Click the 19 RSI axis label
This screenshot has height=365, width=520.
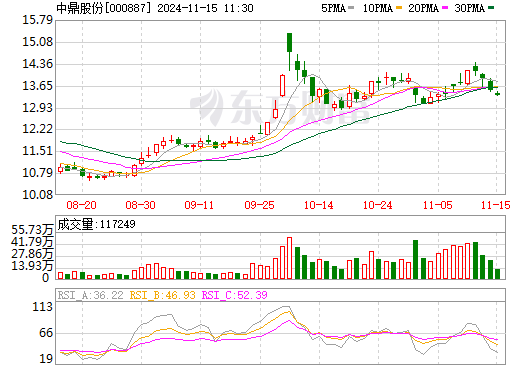(46, 359)
